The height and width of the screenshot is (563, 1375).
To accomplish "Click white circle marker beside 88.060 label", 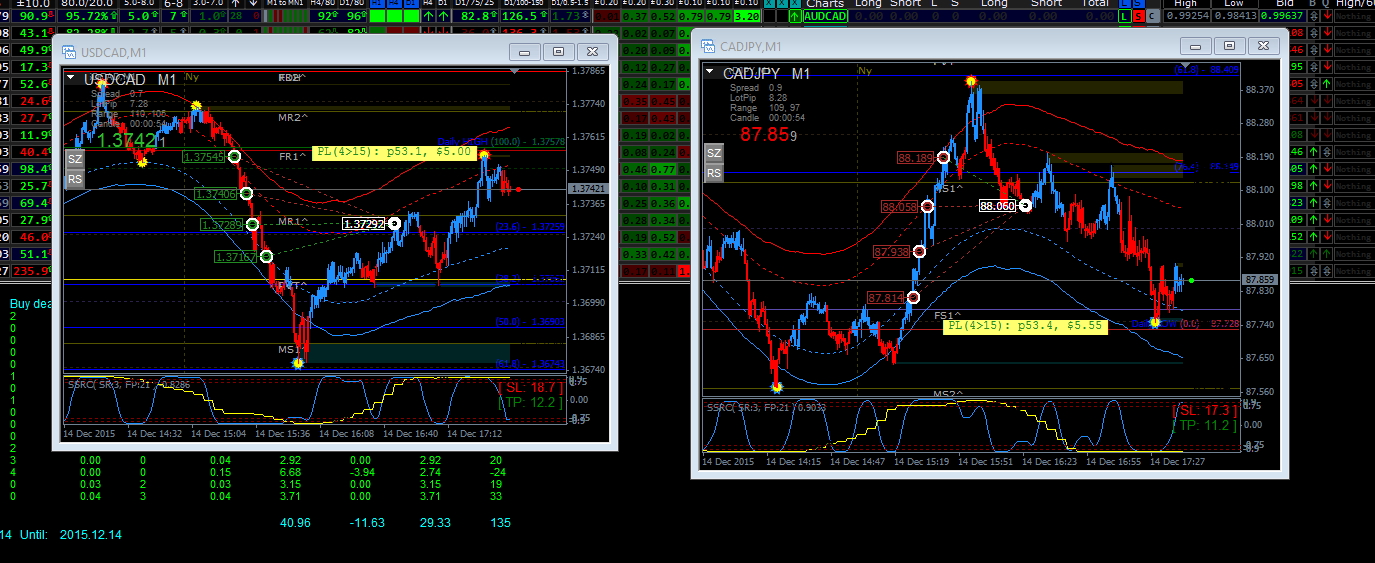I will 1025,206.
